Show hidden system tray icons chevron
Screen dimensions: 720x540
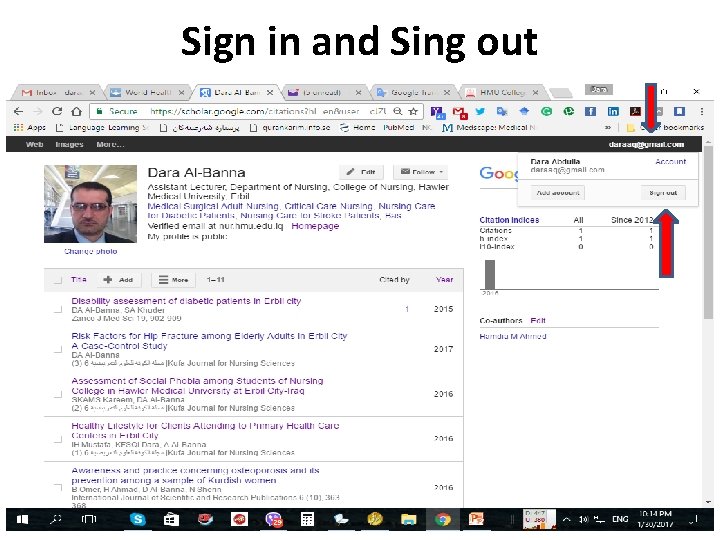click(x=566, y=519)
